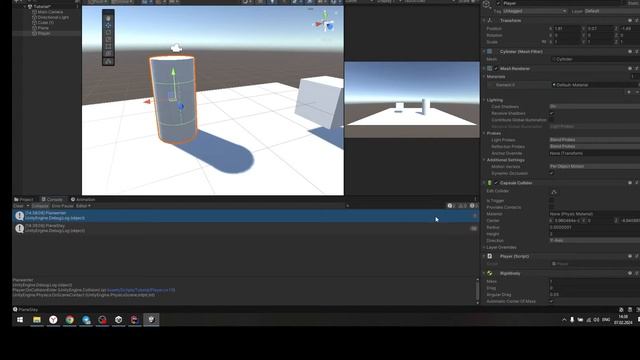Open Transform component settings menu
The width and height of the screenshot is (640, 360).
[x=636, y=20]
